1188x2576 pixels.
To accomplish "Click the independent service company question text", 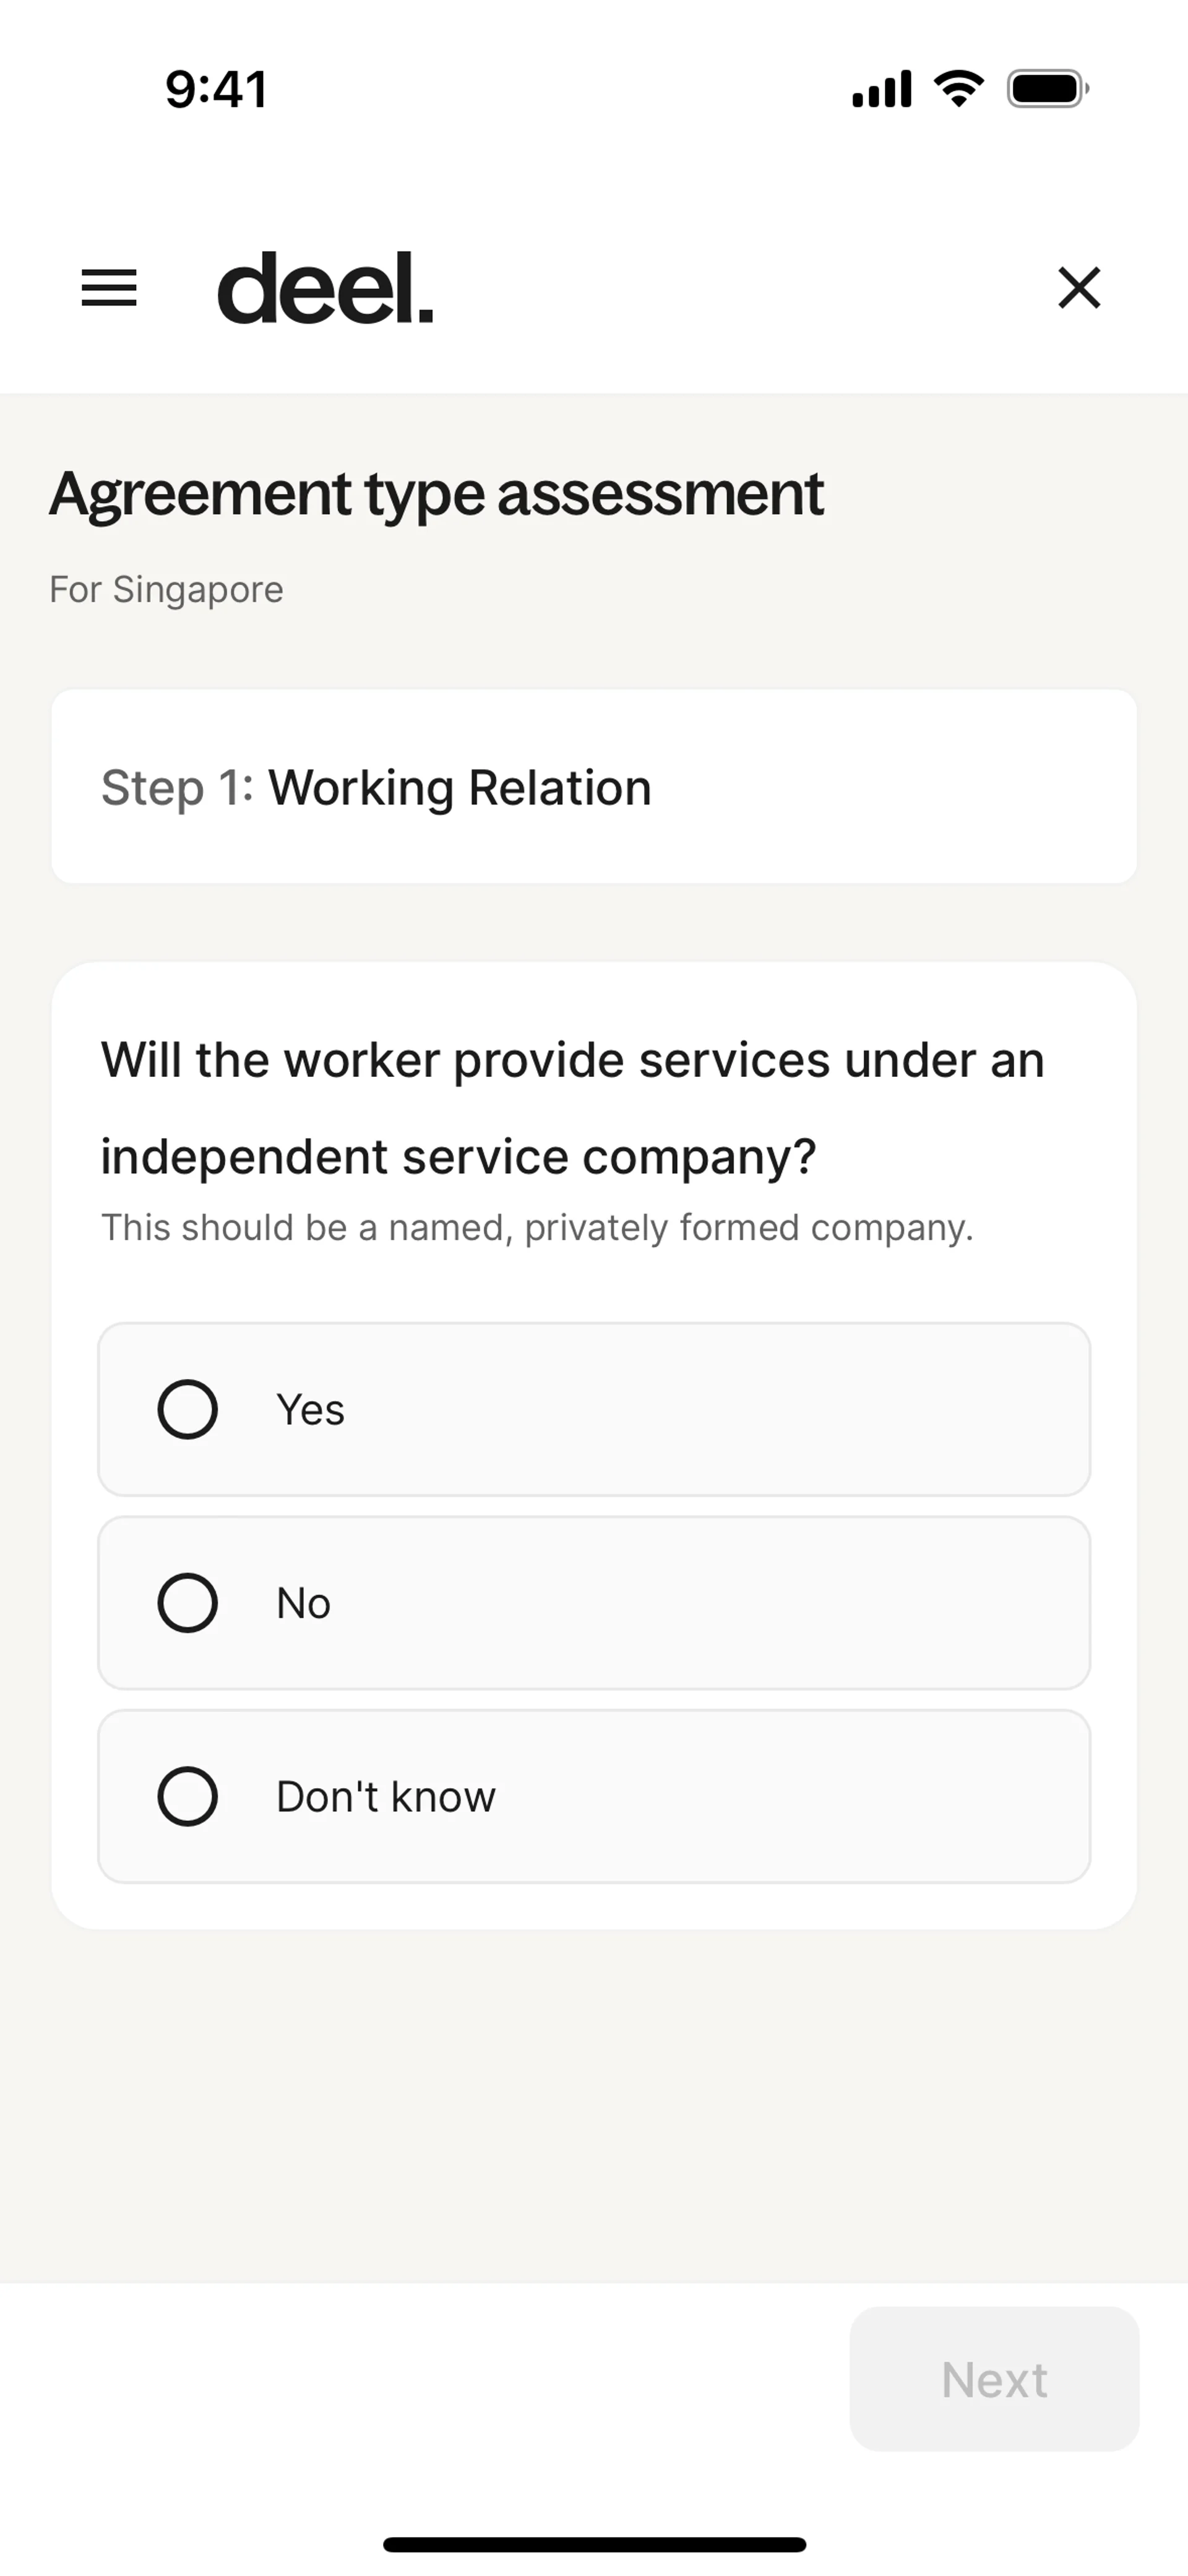I will point(572,1107).
